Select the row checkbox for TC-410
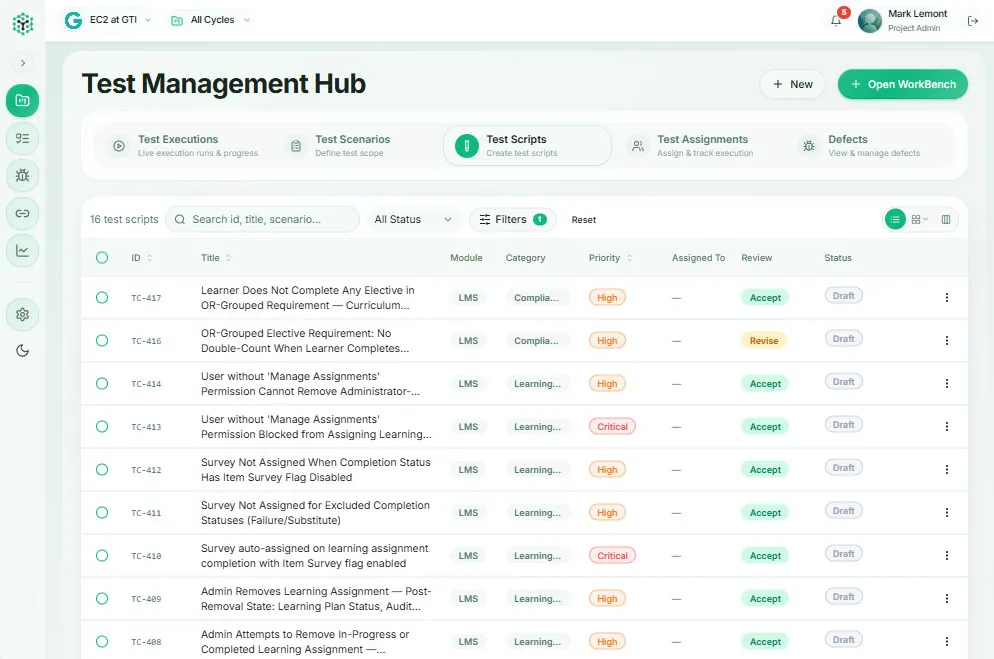Viewport: 994px width, 659px height. pos(102,555)
